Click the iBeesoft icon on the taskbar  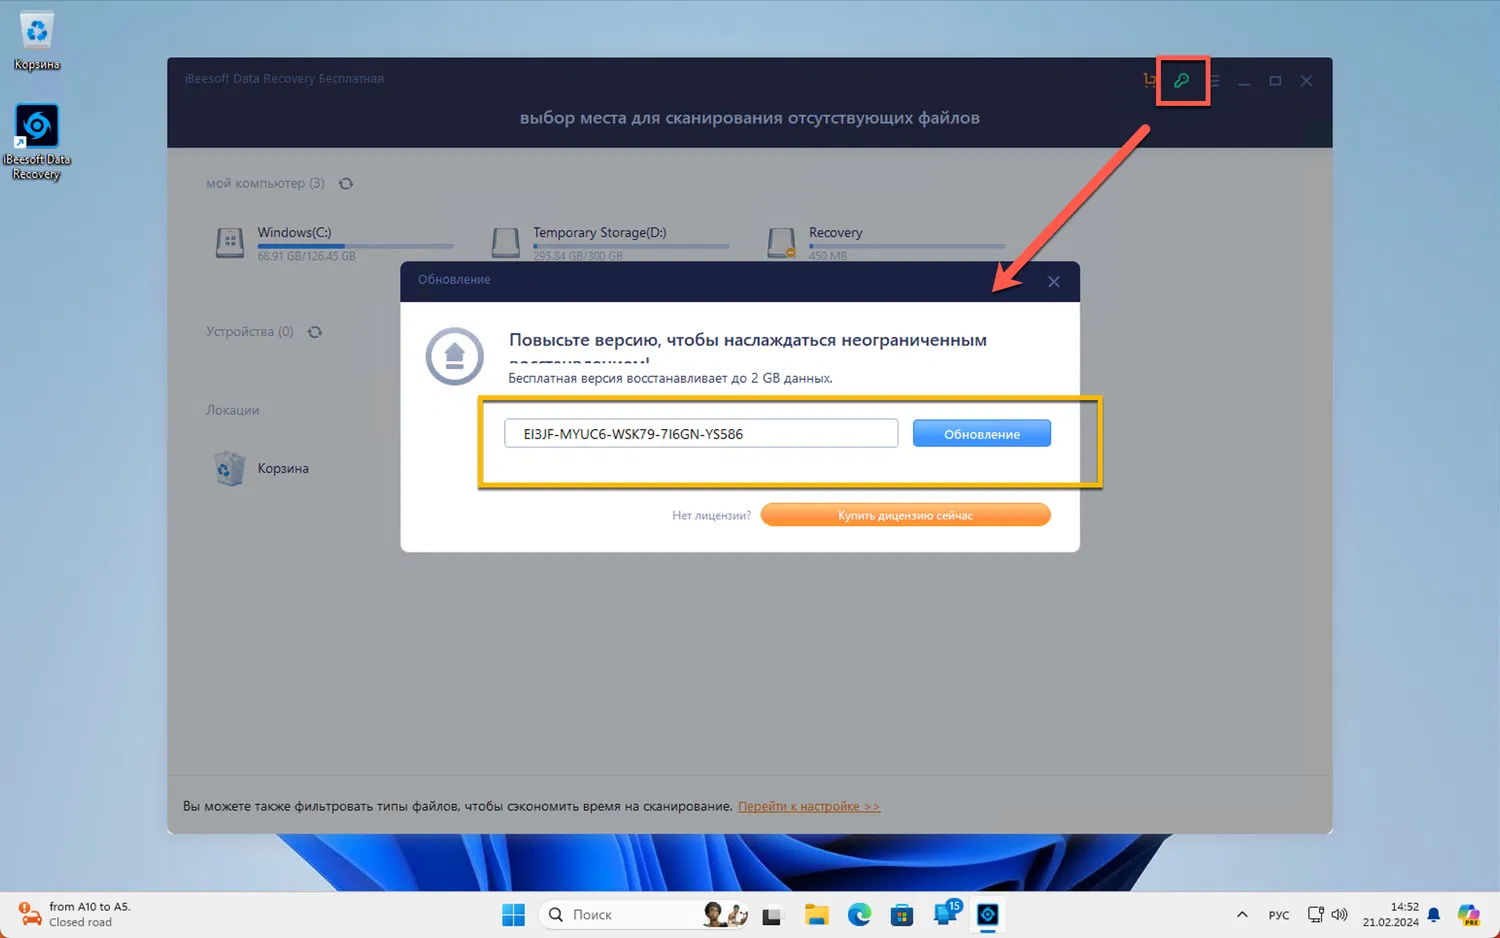(x=988, y=915)
